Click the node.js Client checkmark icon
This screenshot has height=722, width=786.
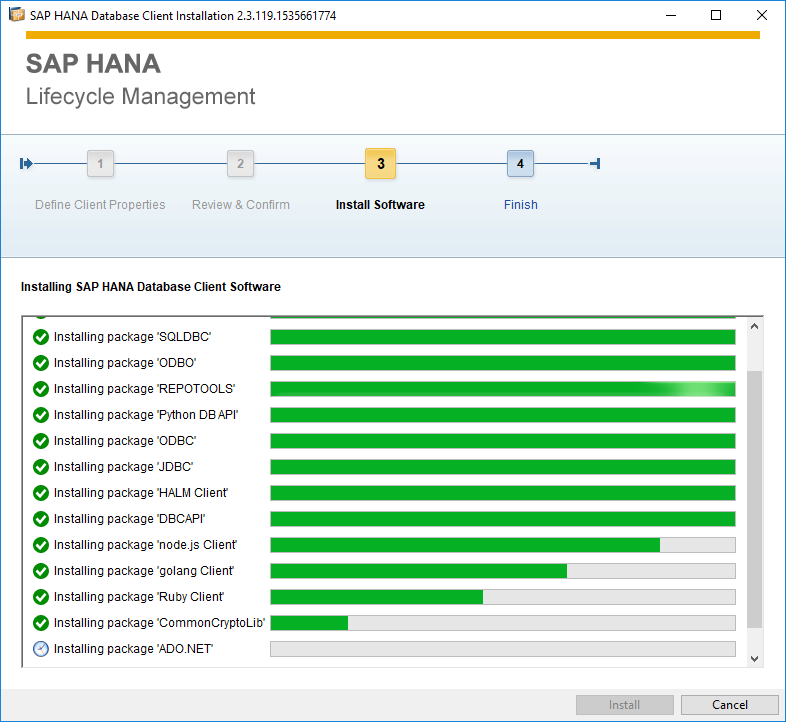click(x=41, y=545)
